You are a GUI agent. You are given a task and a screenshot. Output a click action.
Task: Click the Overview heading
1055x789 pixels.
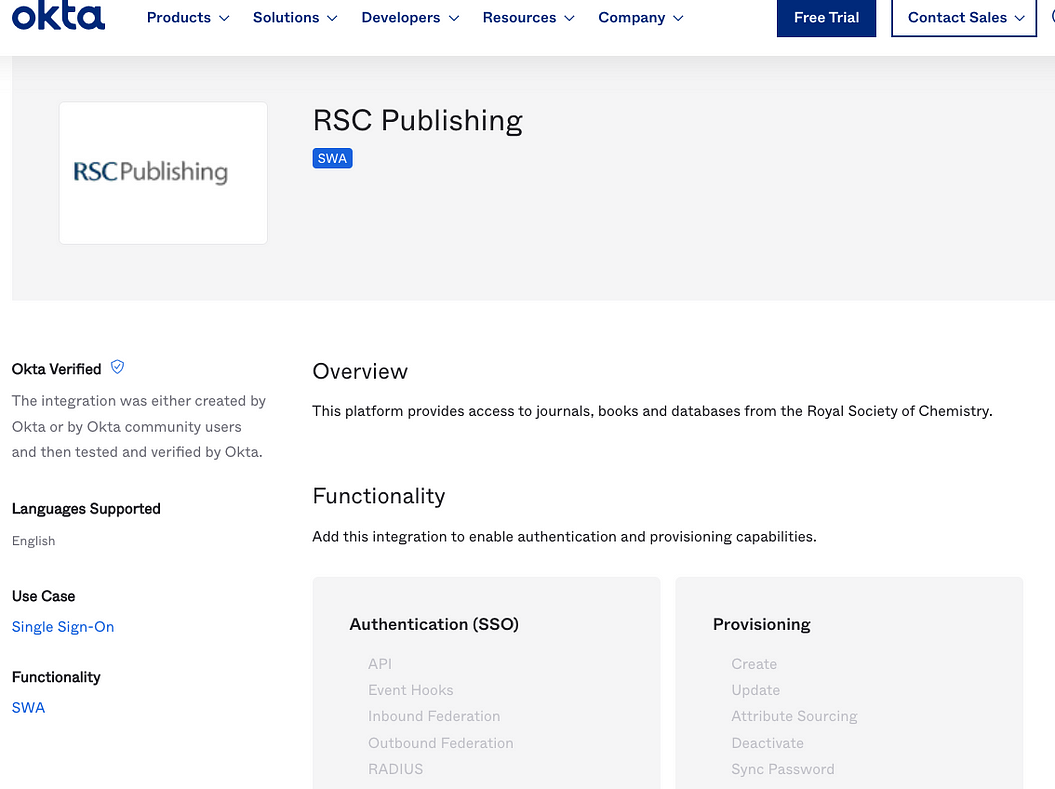click(360, 371)
